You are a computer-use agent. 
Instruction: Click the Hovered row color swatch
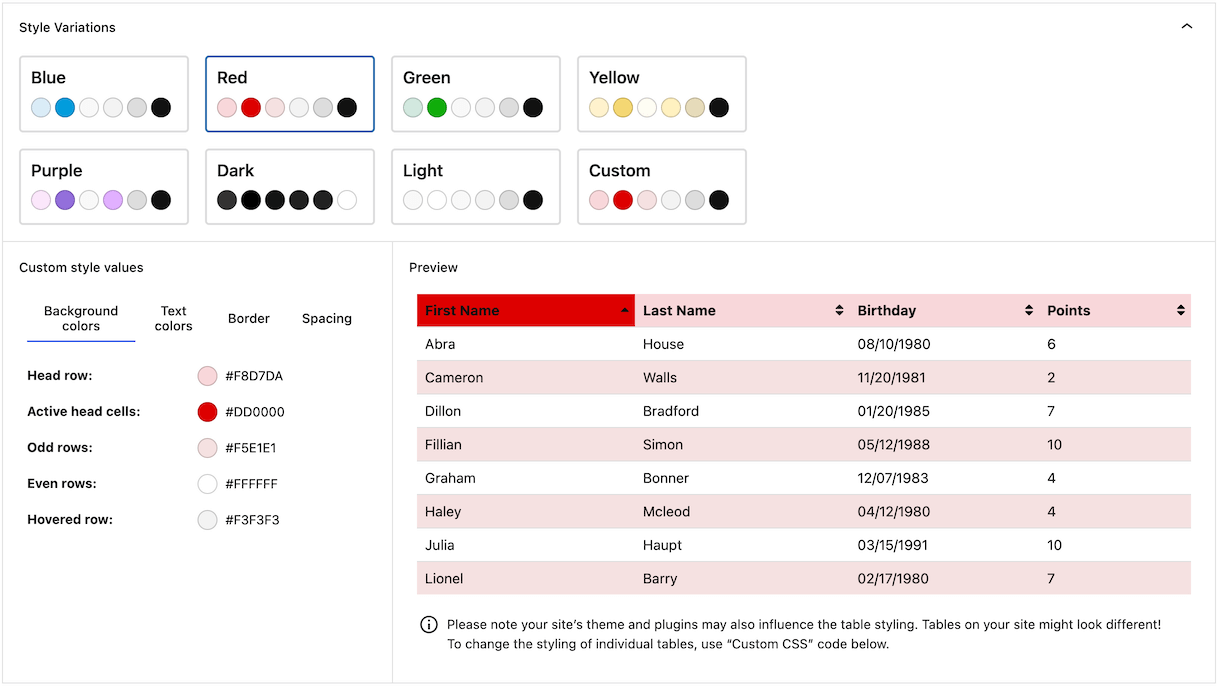(x=207, y=519)
